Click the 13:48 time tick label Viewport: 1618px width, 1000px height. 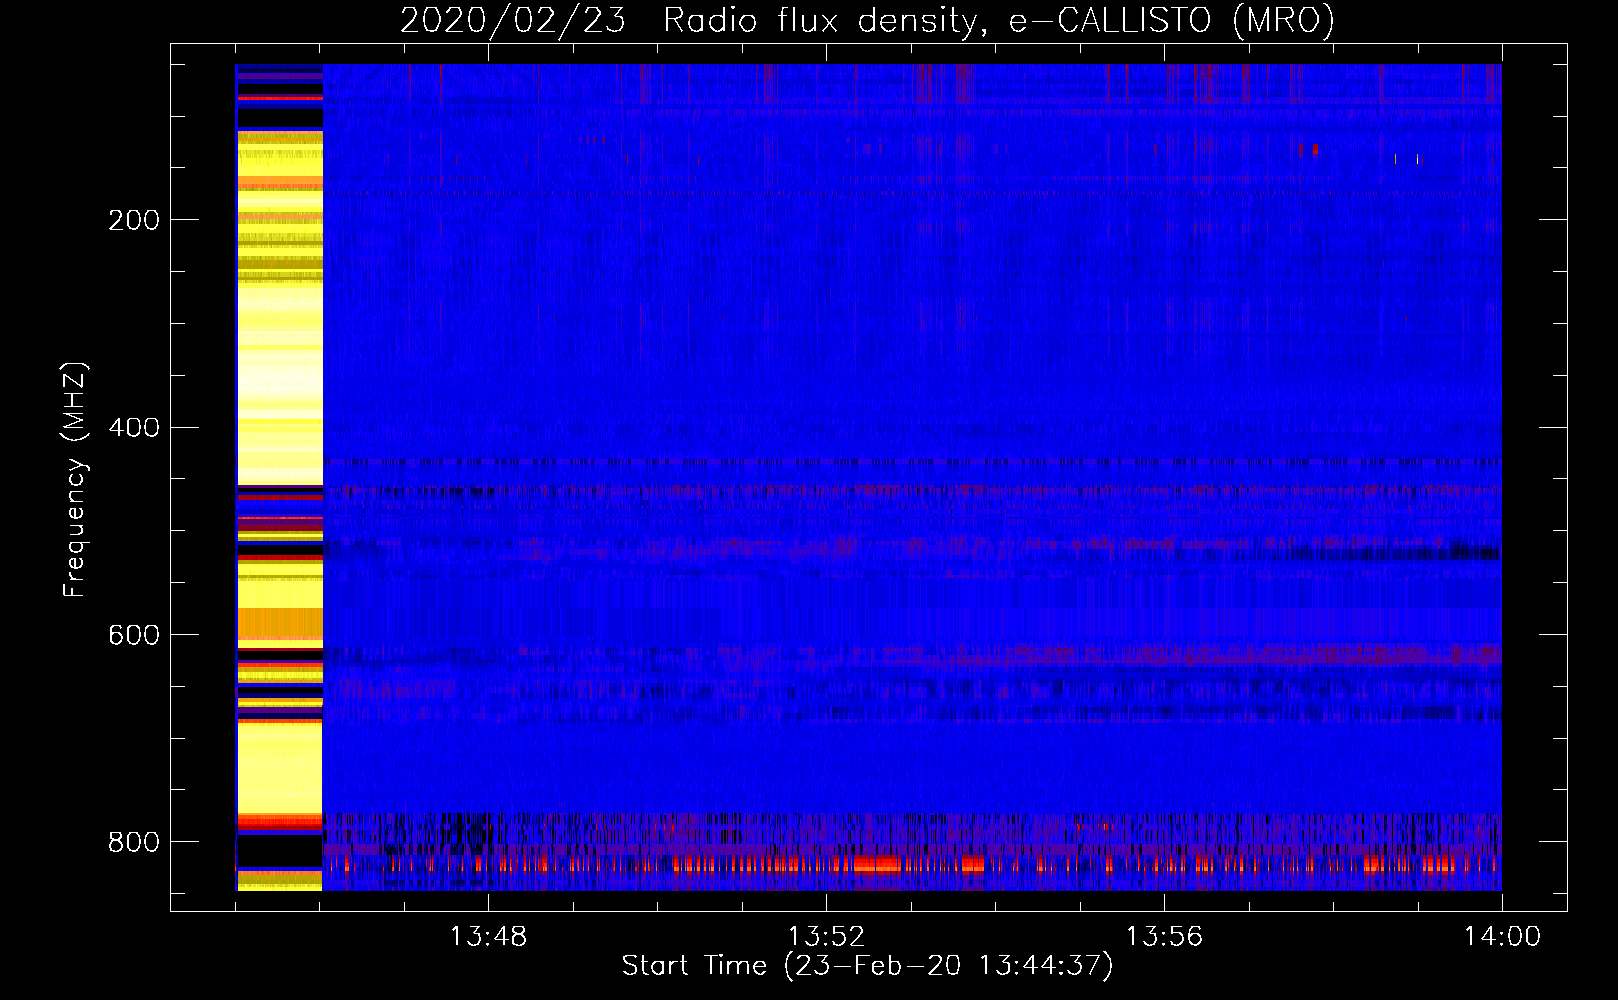[x=488, y=937]
